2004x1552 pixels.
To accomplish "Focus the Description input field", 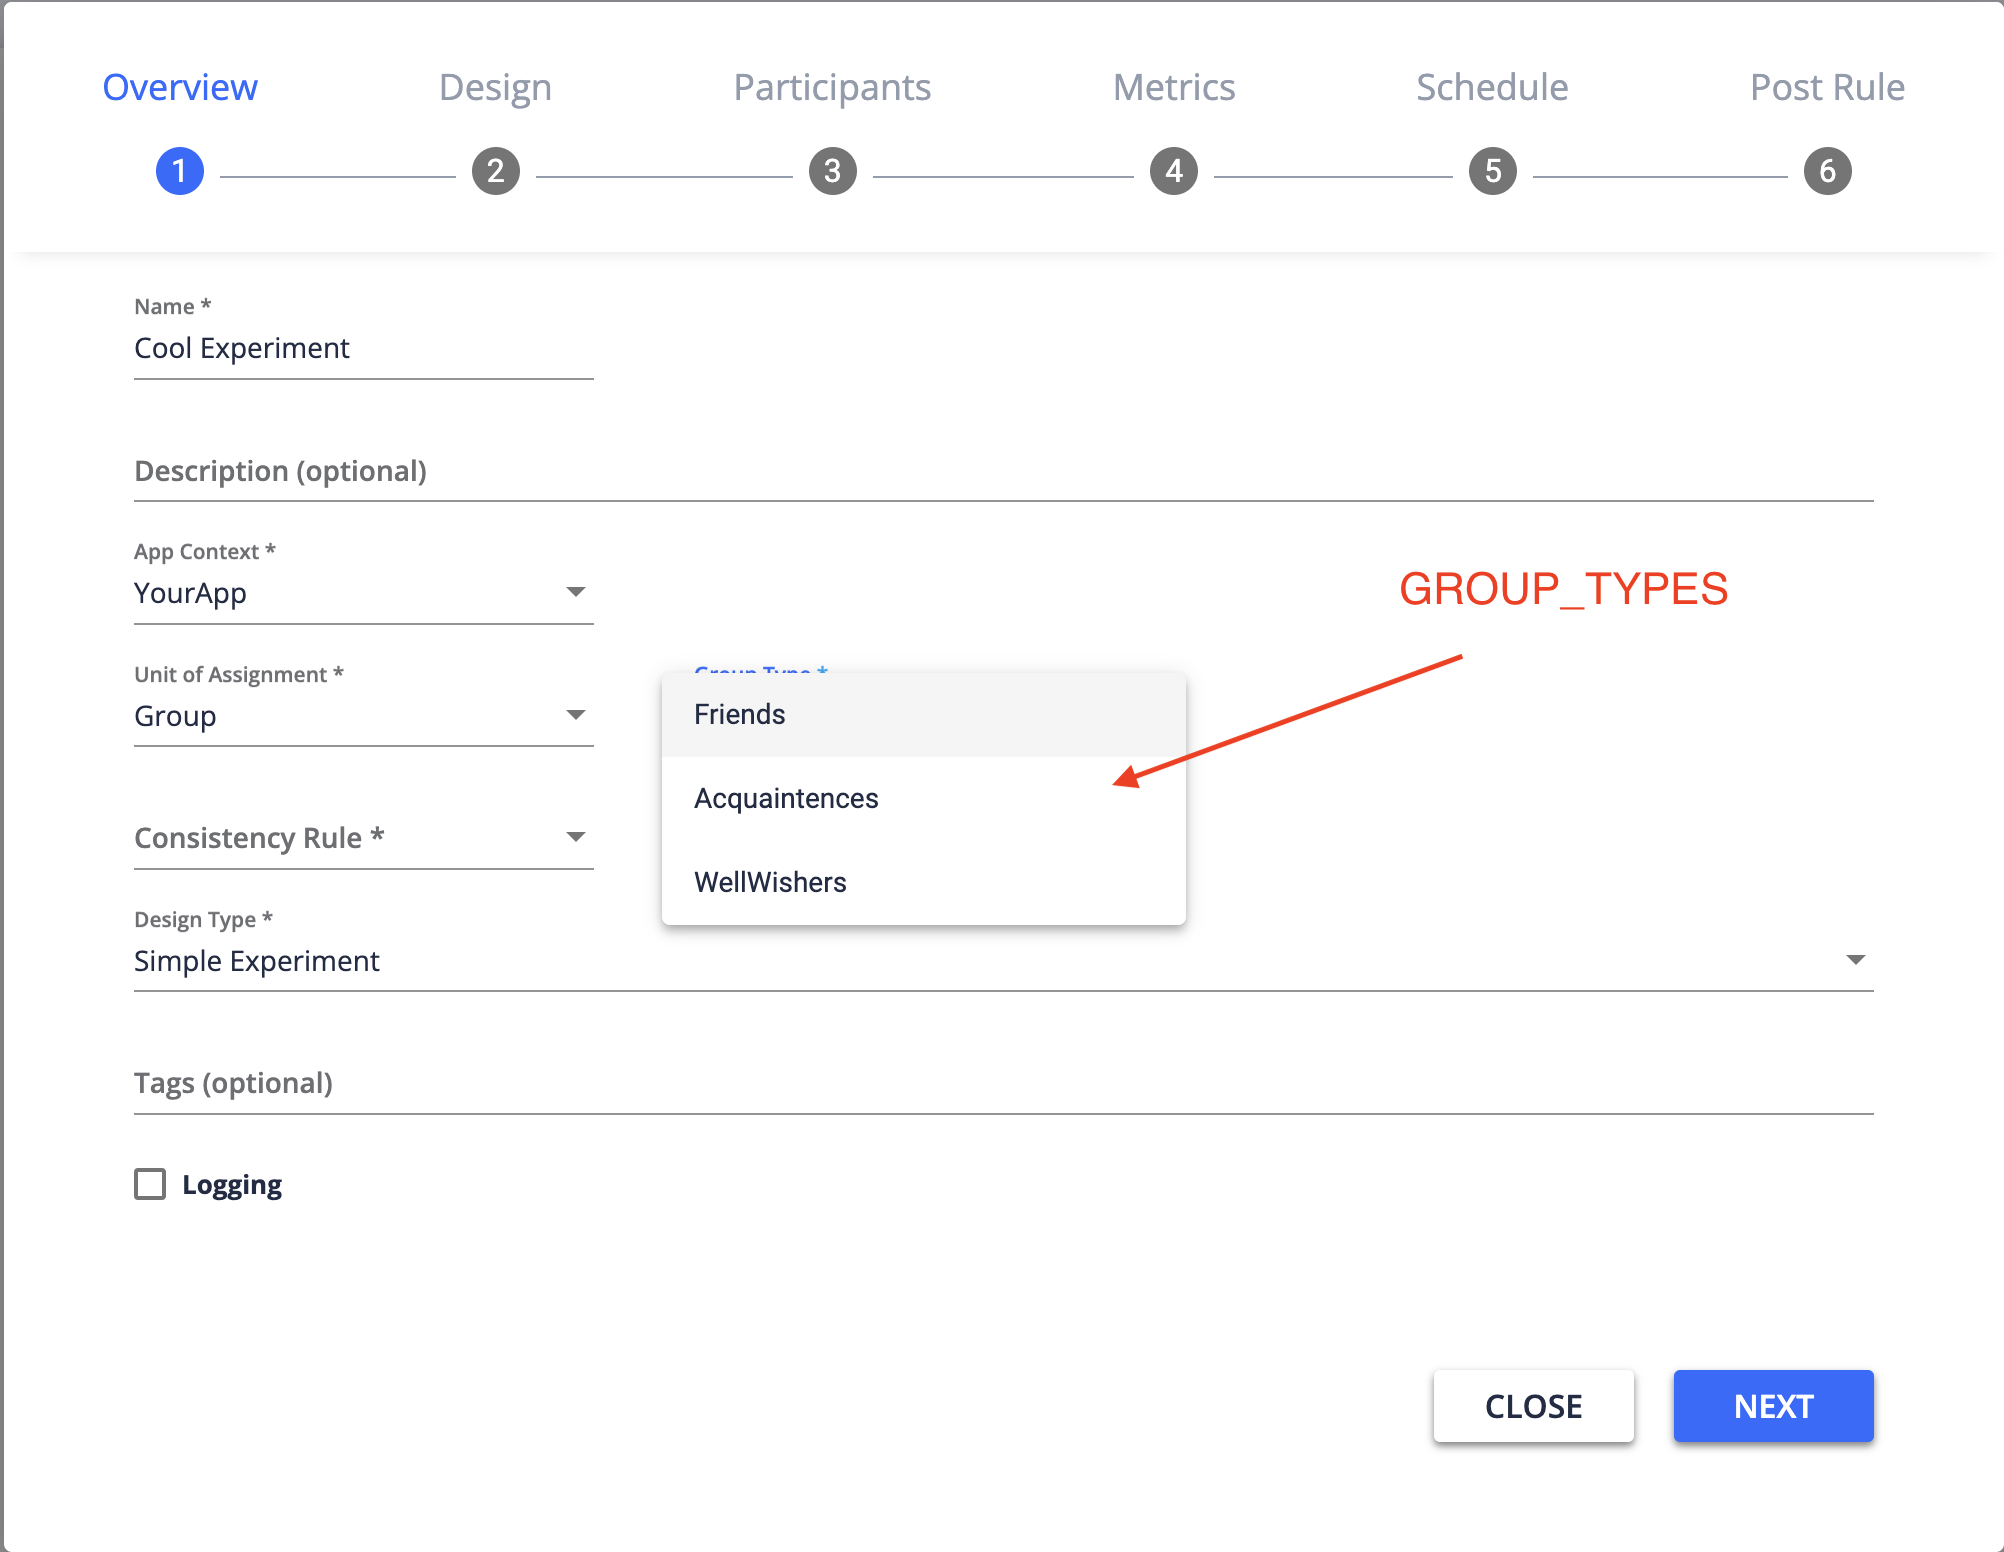I will point(1003,472).
